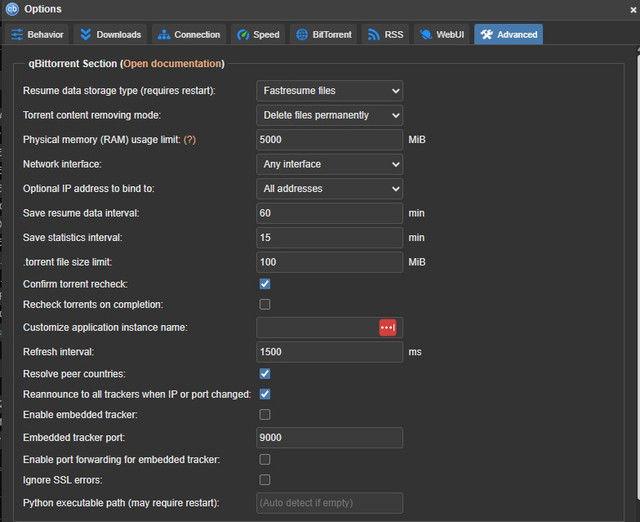The height and width of the screenshot is (522, 640).
Task: Click the Behavior tab sliders icon
Action: click(17, 35)
